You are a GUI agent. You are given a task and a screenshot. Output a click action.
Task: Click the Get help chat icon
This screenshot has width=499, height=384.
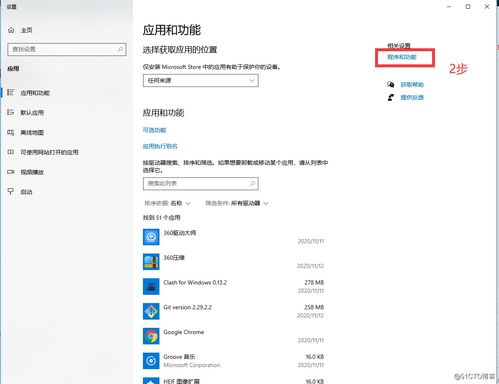[x=391, y=84]
